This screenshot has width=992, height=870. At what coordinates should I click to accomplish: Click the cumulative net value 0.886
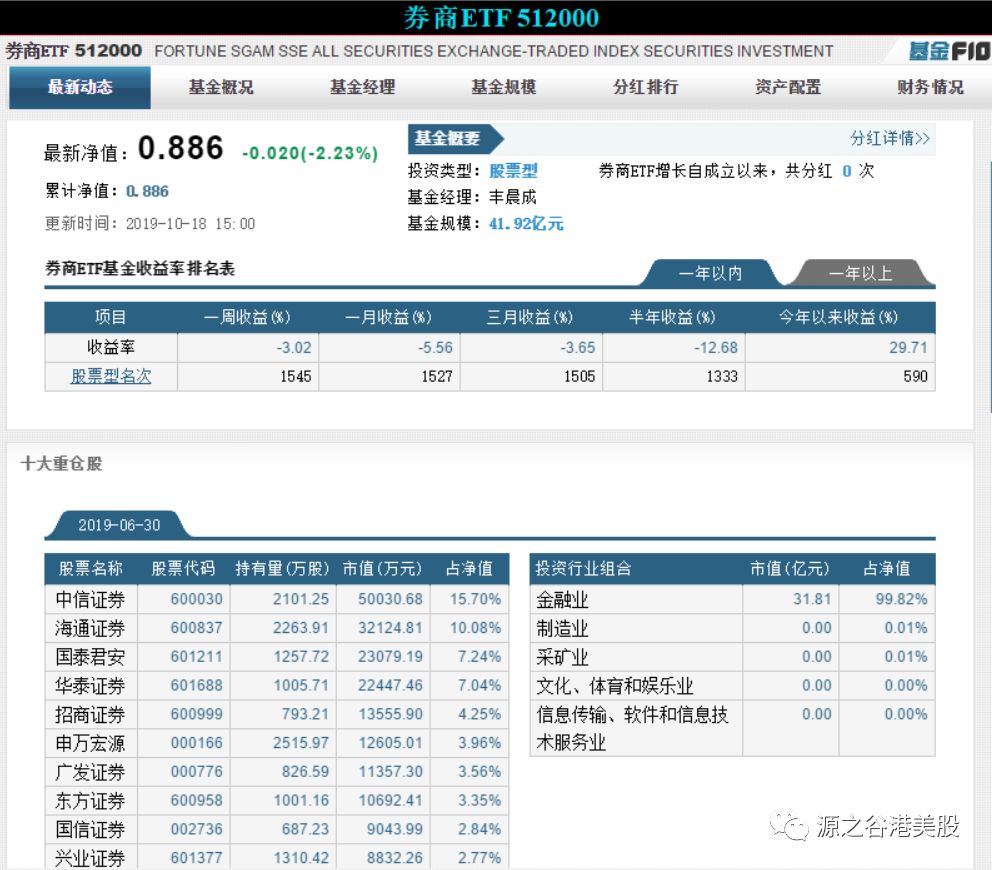point(147,191)
